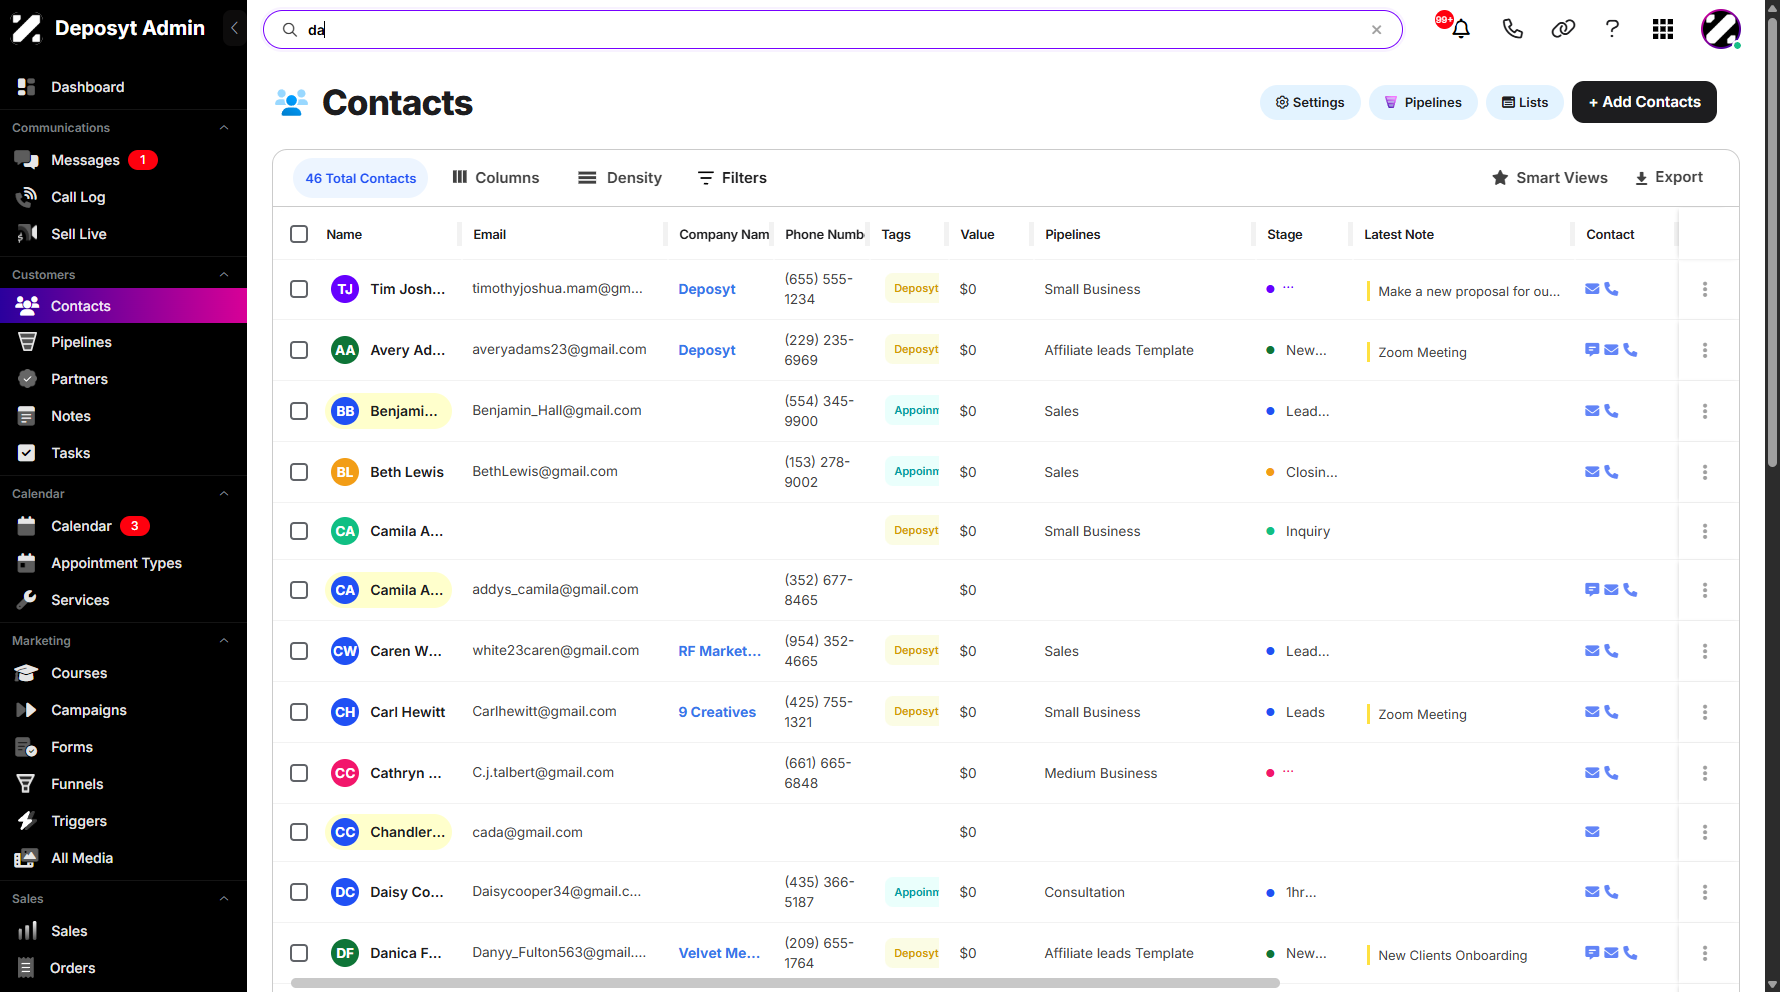Image resolution: width=1780 pixels, height=992 pixels.
Task: Open row options for Carl Hewitt
Action: pyautogui.click(x=1705, y=712)
